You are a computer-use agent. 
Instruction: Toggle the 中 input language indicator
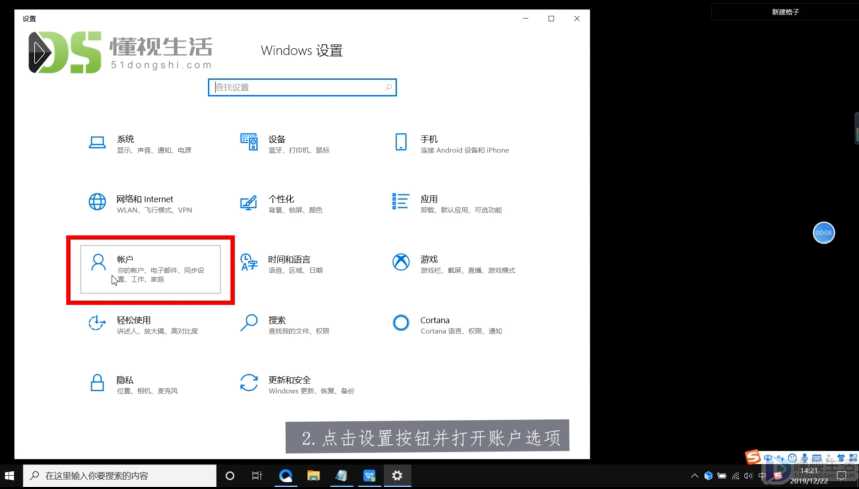761,476
